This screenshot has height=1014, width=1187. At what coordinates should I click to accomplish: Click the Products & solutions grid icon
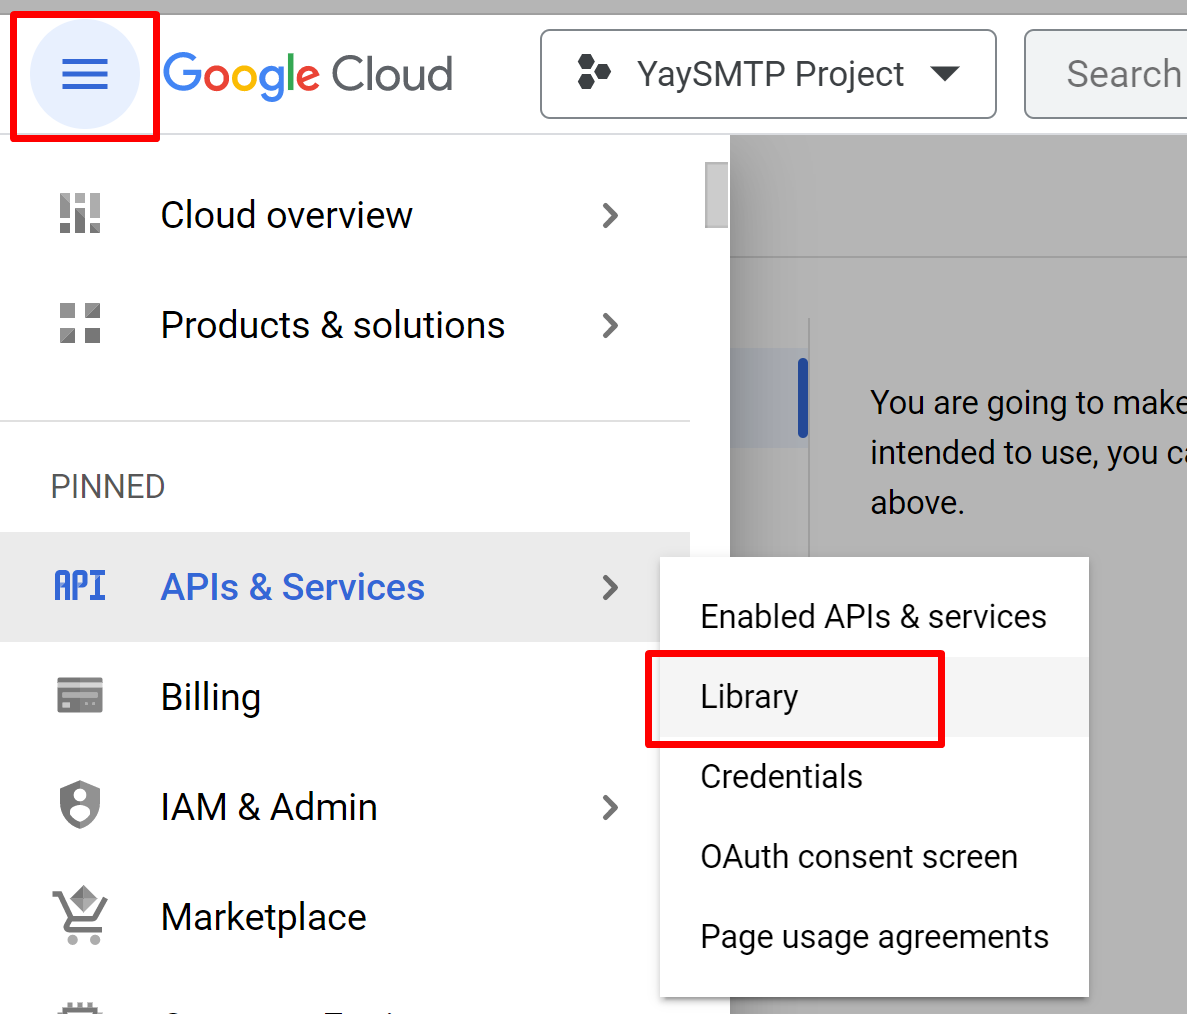click(80, 324)
